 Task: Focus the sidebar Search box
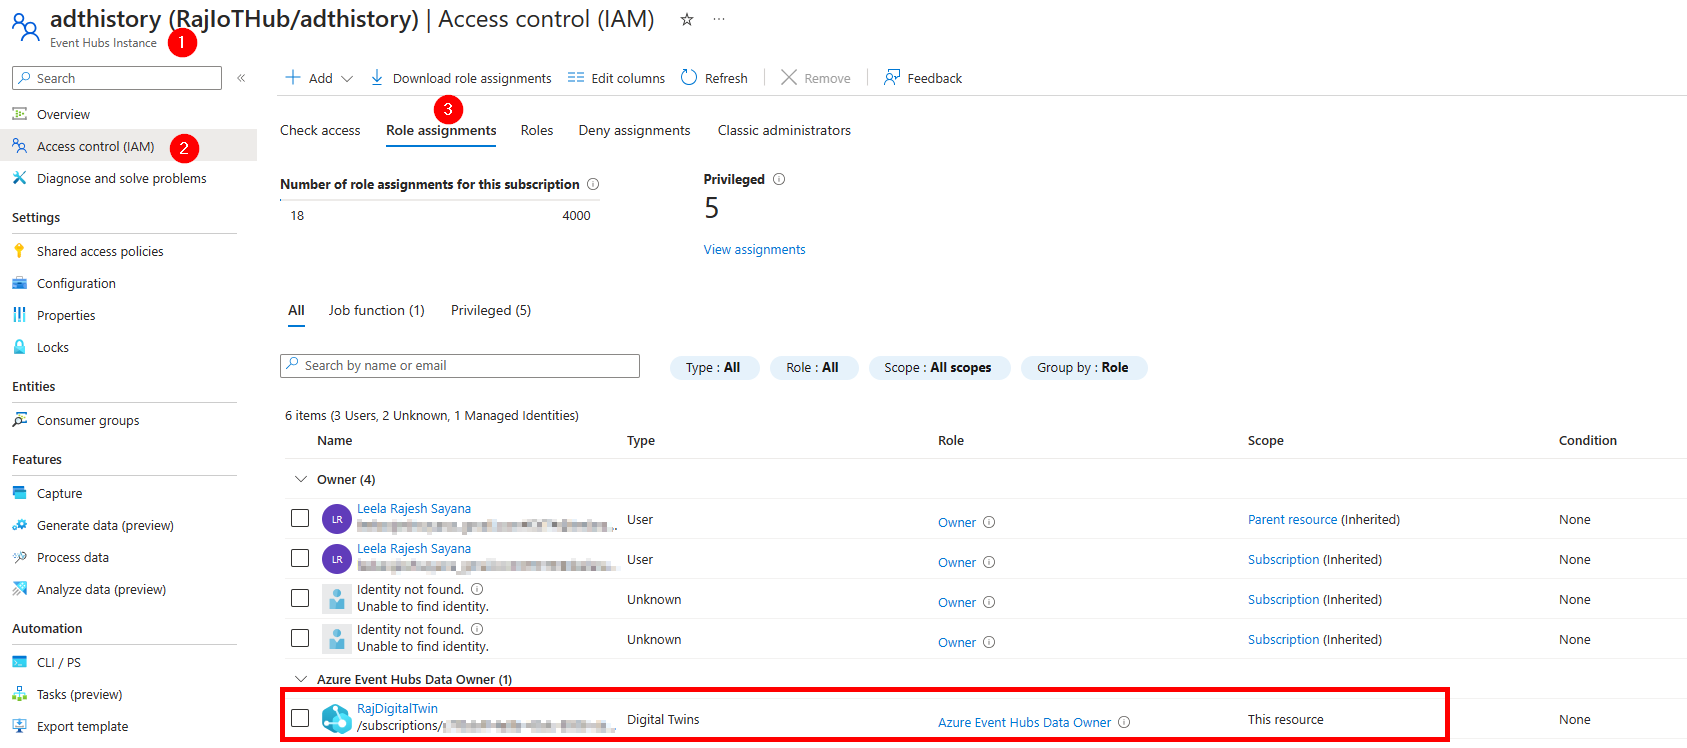(x=117, y=78)
